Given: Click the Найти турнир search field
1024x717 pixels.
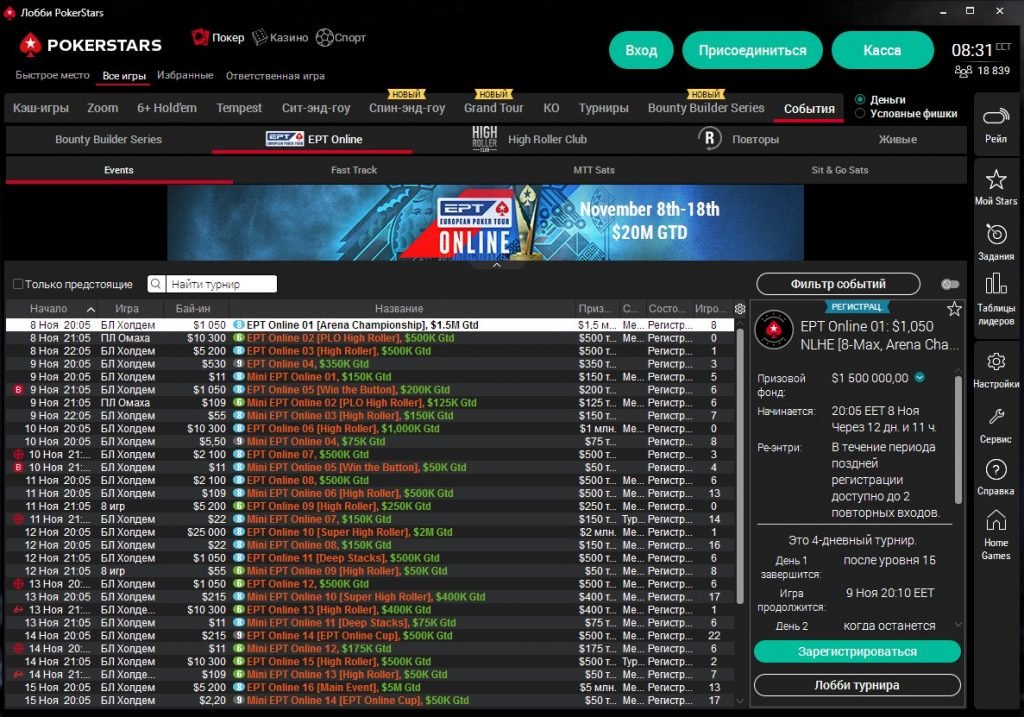Looking at the screenshot, I should [x=220, y=284].
